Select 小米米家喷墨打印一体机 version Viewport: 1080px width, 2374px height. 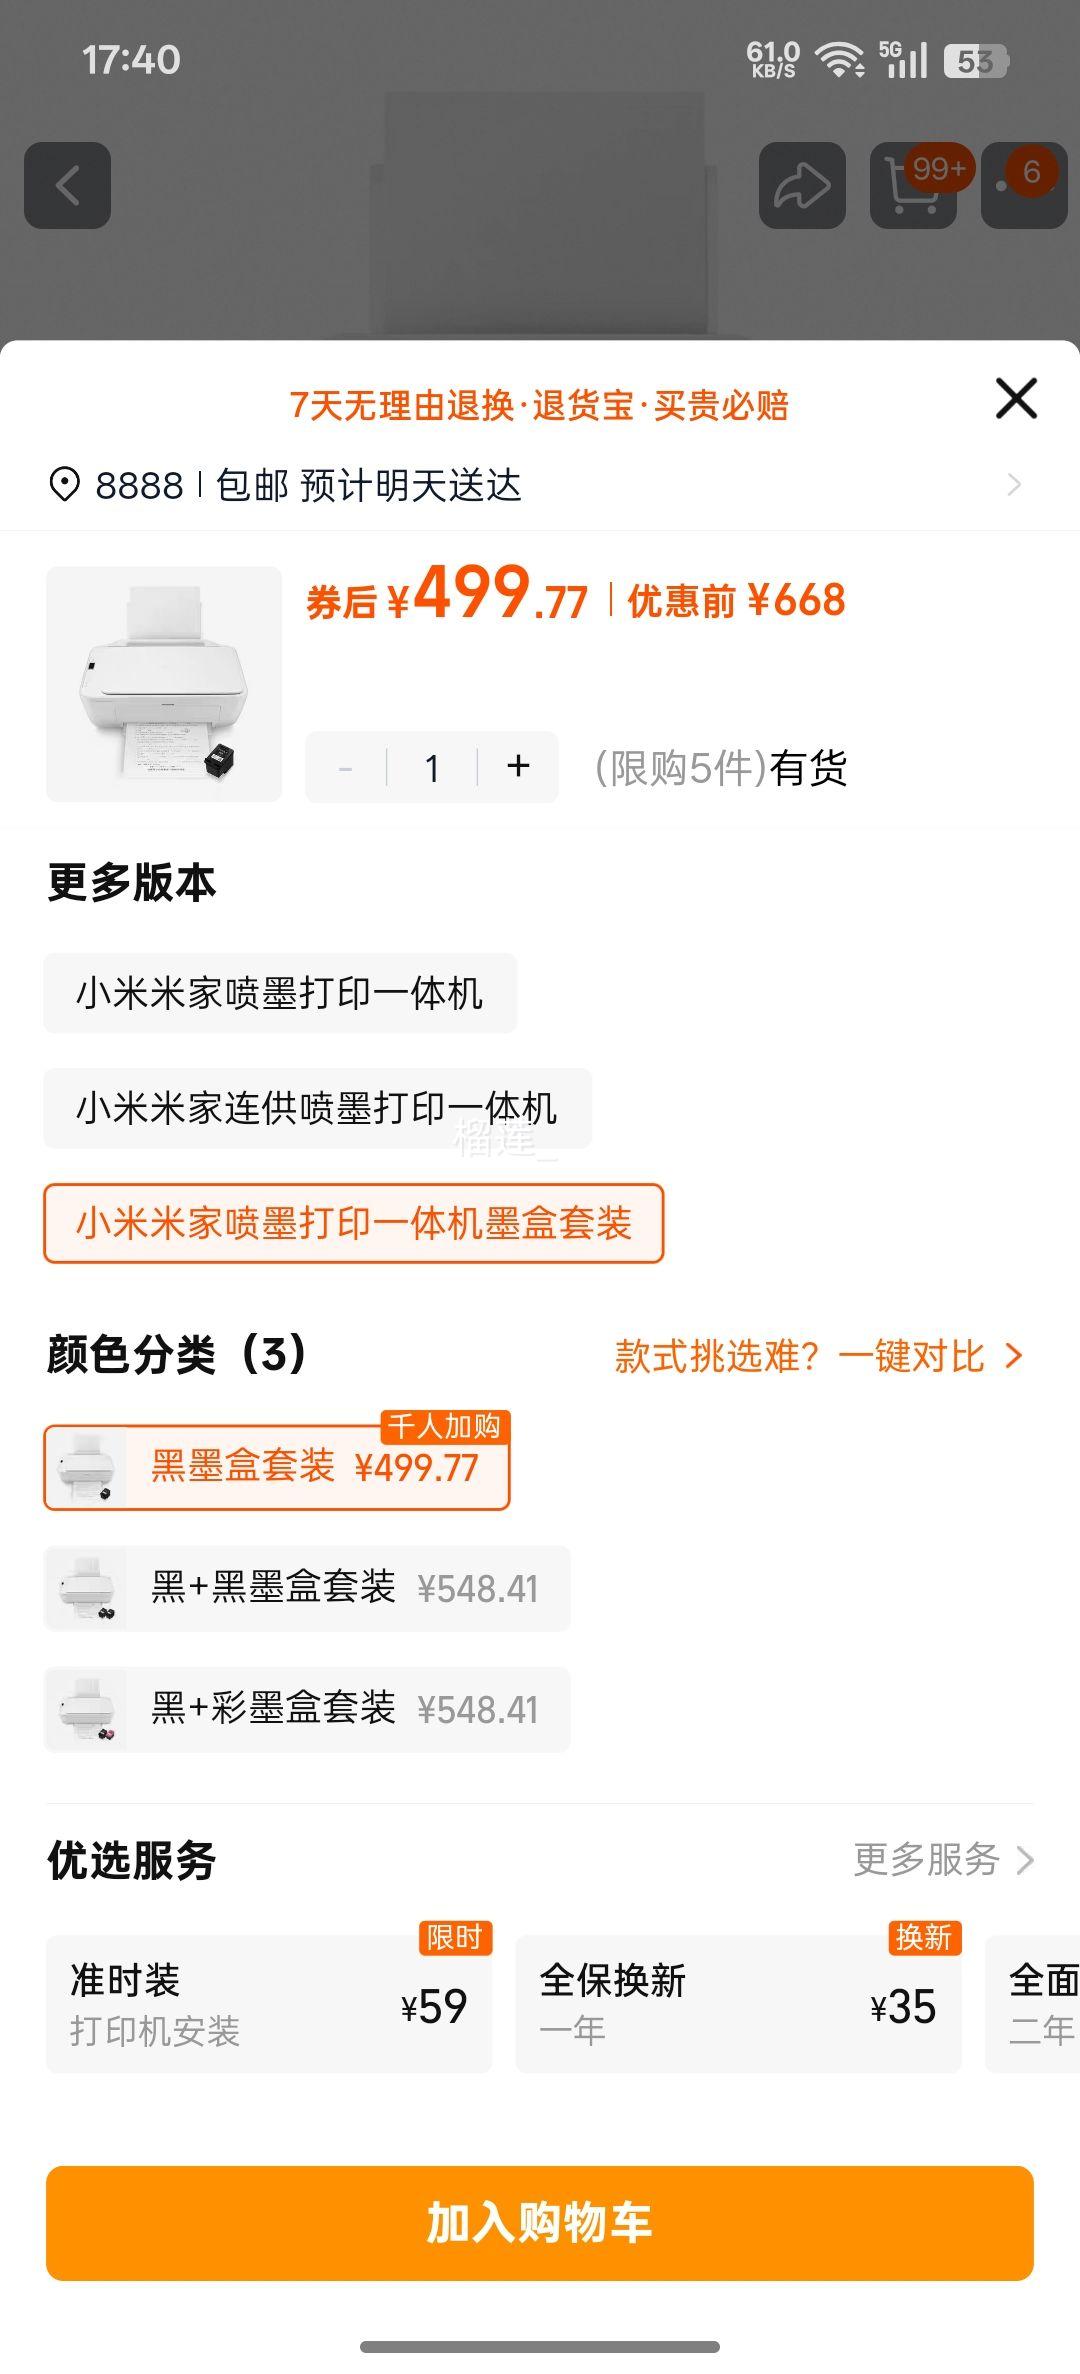point(280,993)
